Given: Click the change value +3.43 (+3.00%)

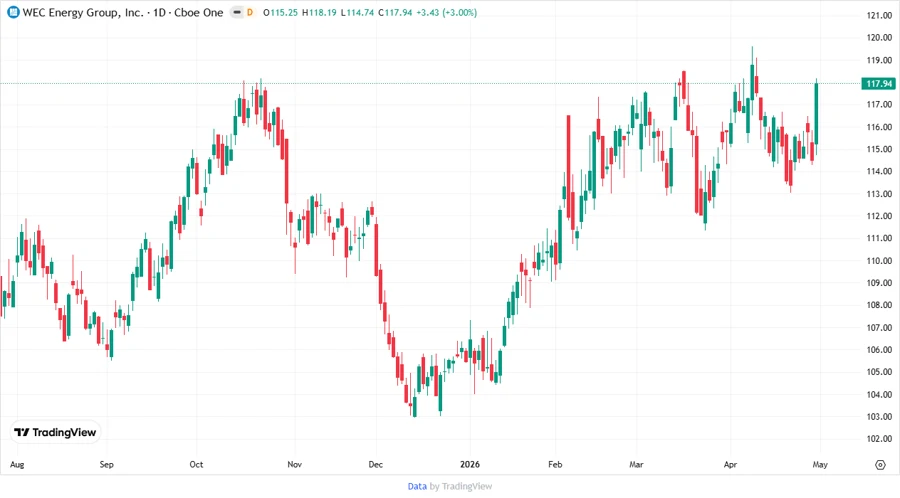Looking at the screenshot, I should (x=447, y=13).
